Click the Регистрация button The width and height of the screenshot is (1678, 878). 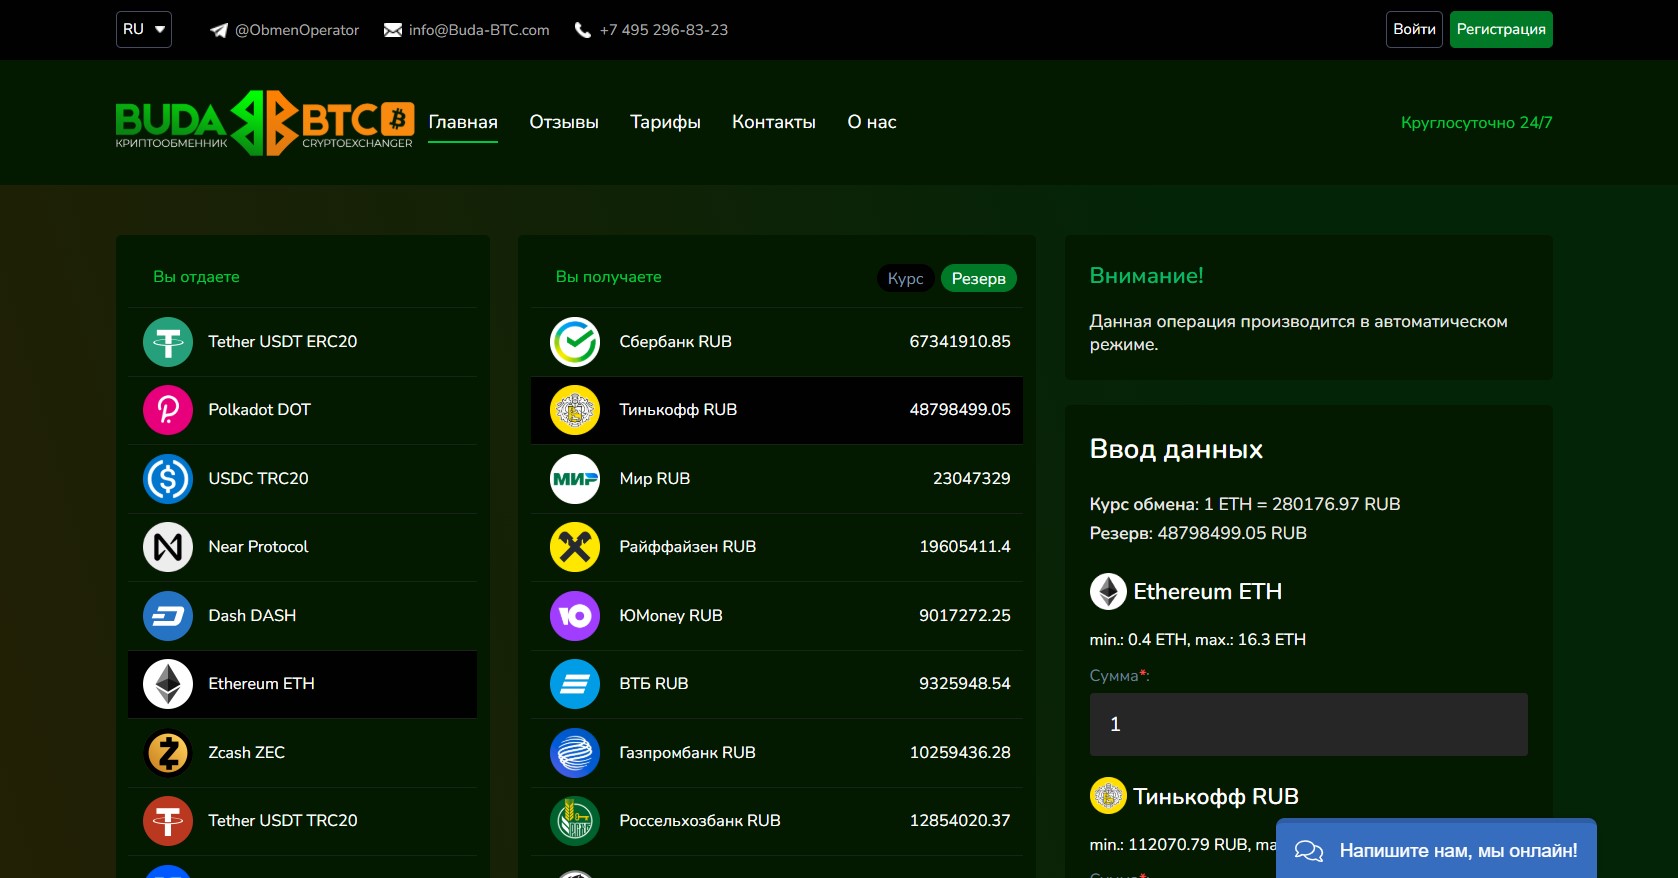[1501, 30]
